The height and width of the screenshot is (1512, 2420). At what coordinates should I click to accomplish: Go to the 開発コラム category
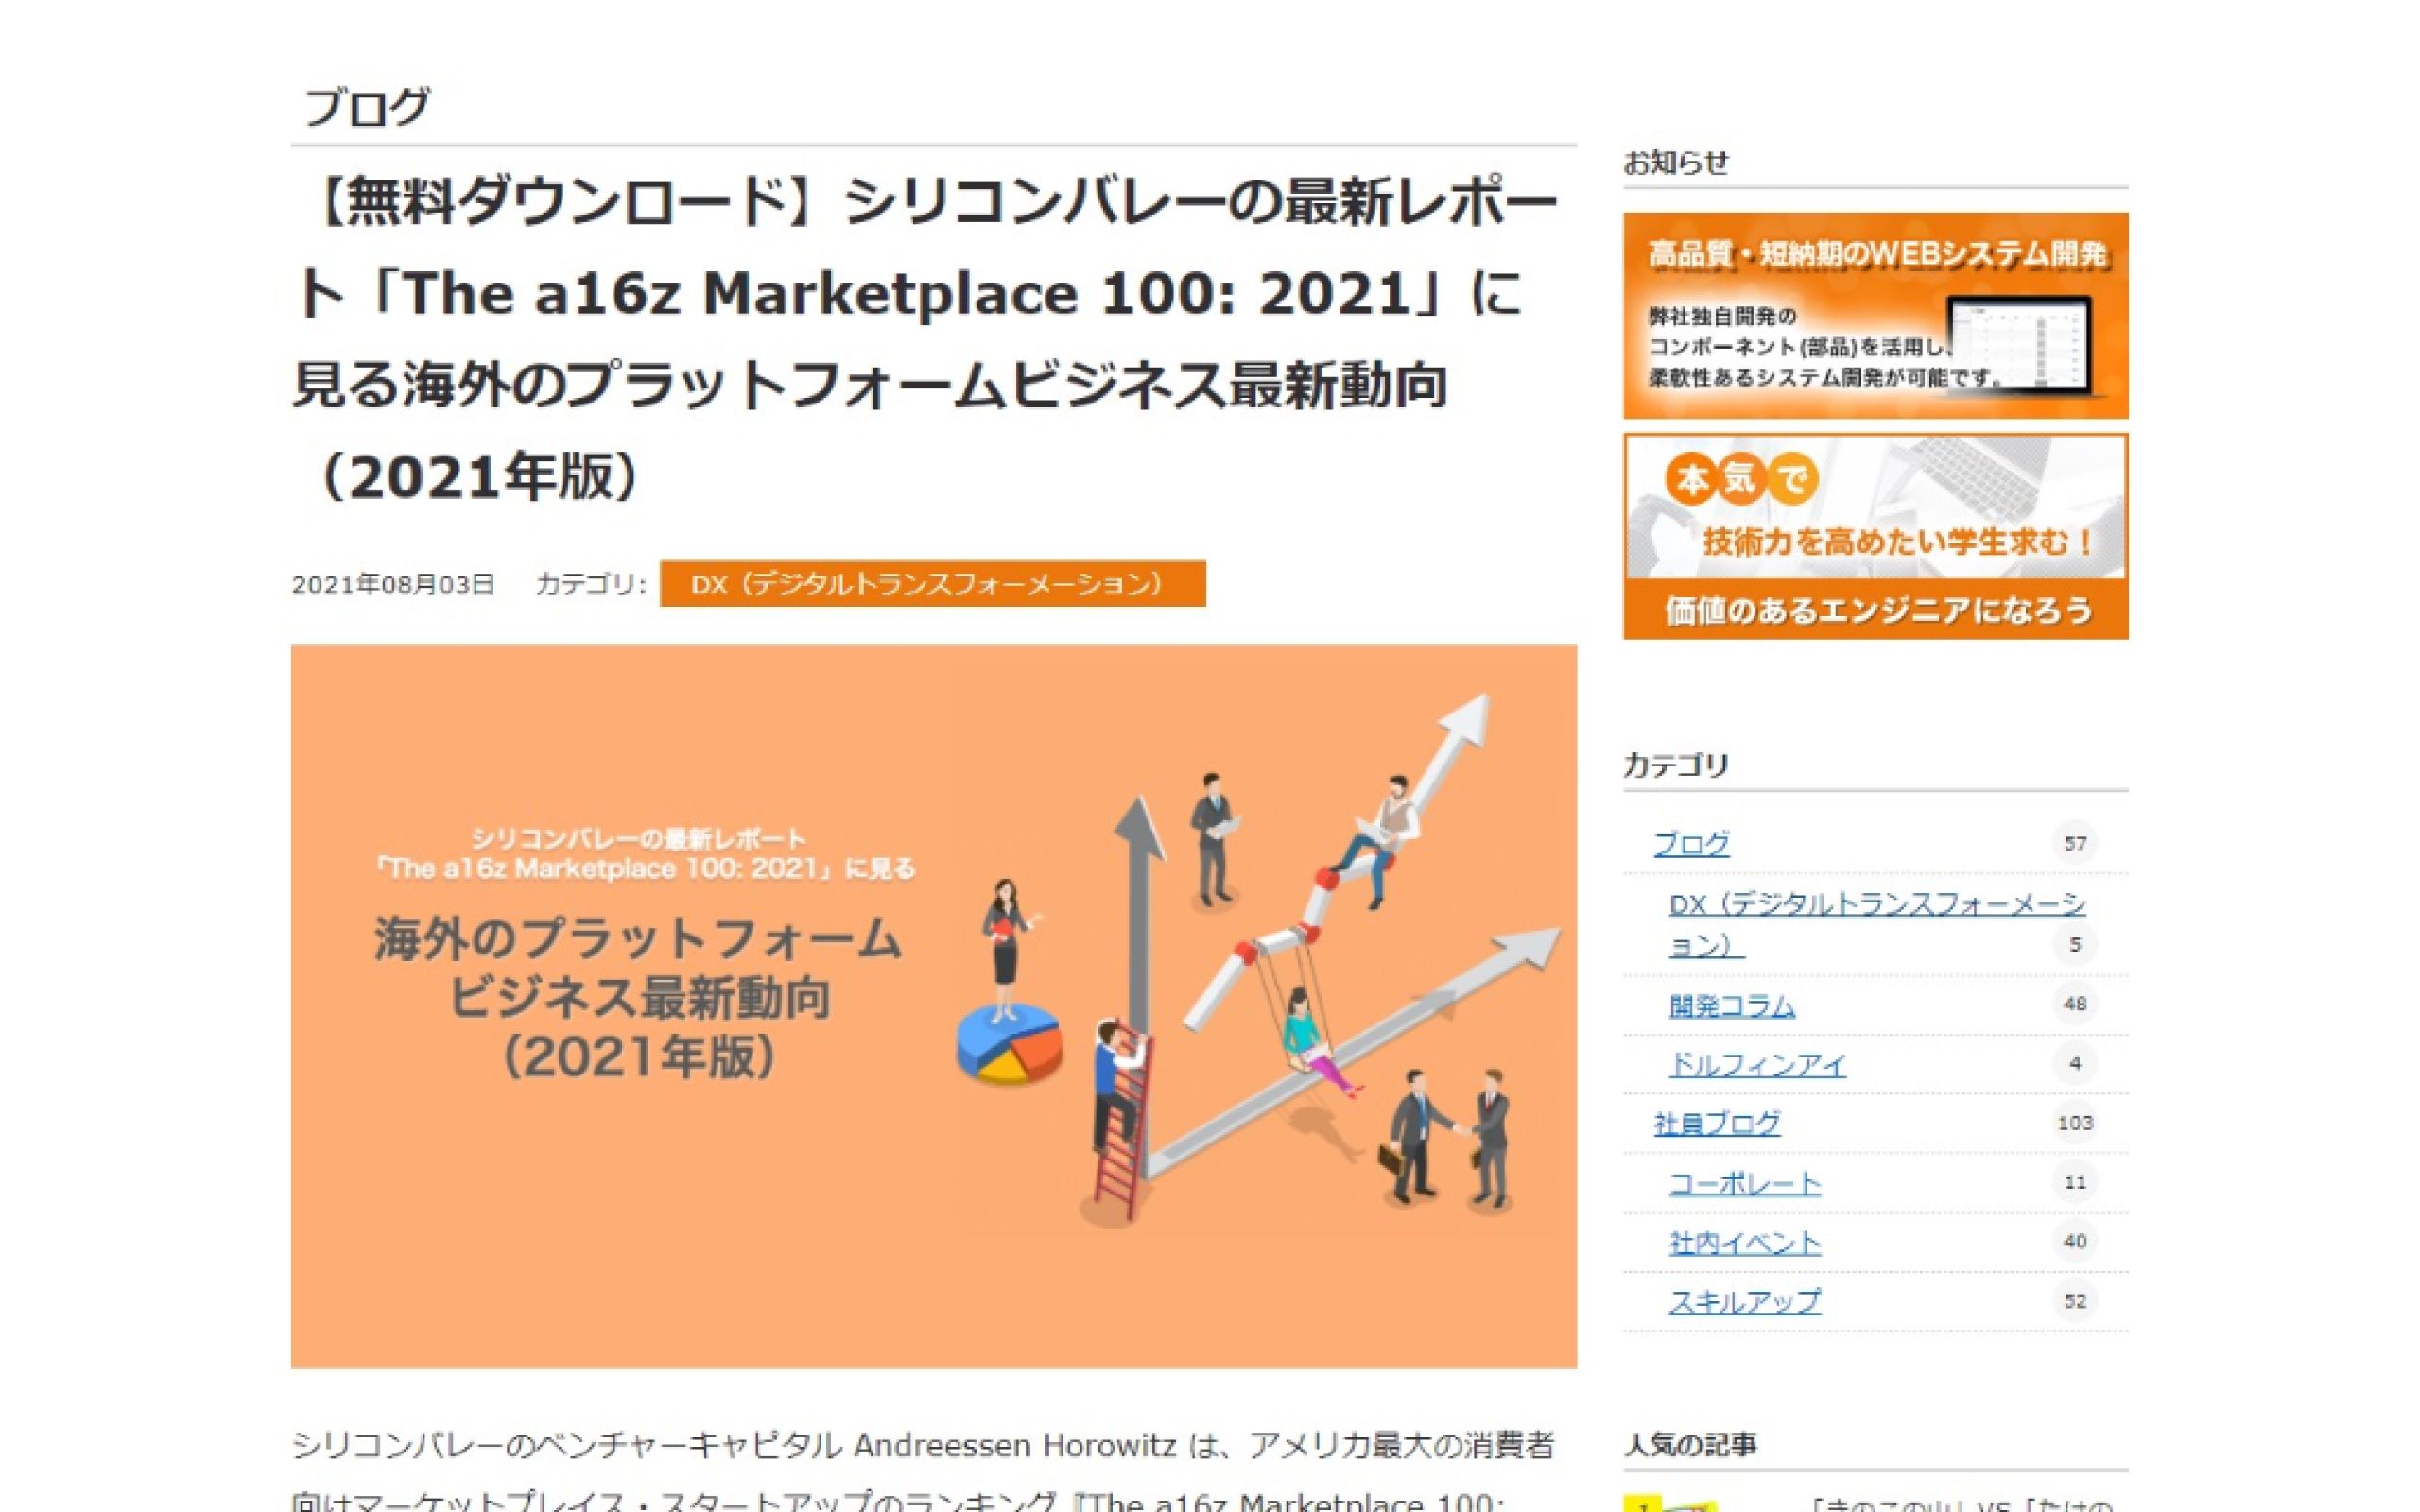pyautogui.click(x=1731, y=1005)
